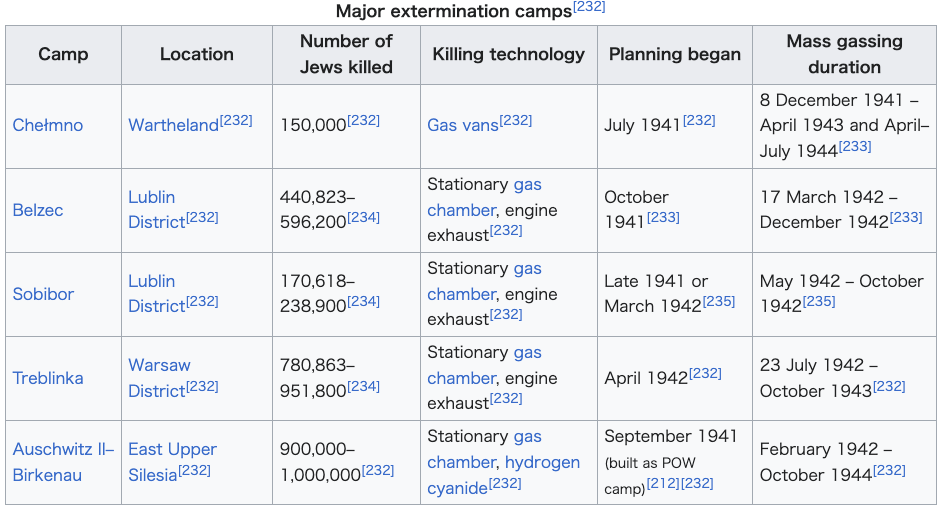Click gas chamber link in Belzec row
The image size is (943, 516).
484,197
